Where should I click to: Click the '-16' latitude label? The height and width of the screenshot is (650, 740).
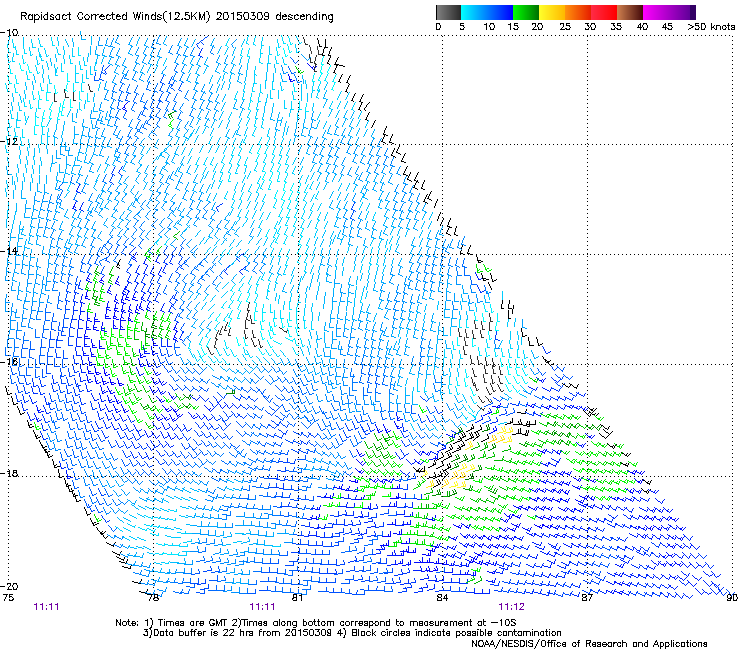click(x=9, y=362)
